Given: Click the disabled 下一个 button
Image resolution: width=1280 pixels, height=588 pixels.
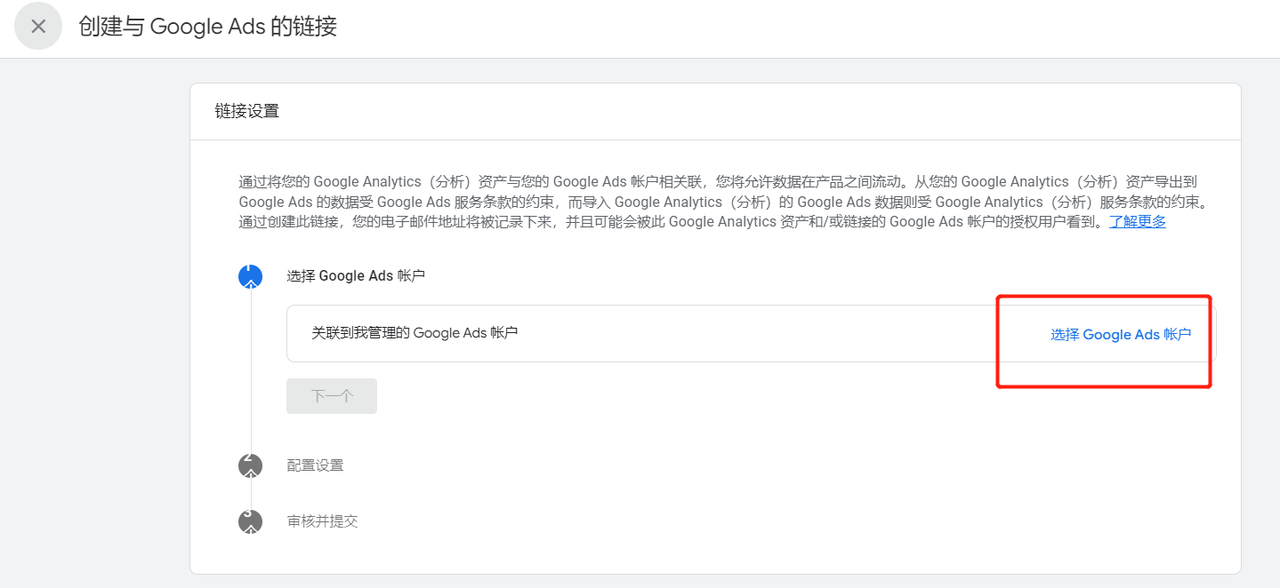Looking at the screenshot, I should click(332, 396).
